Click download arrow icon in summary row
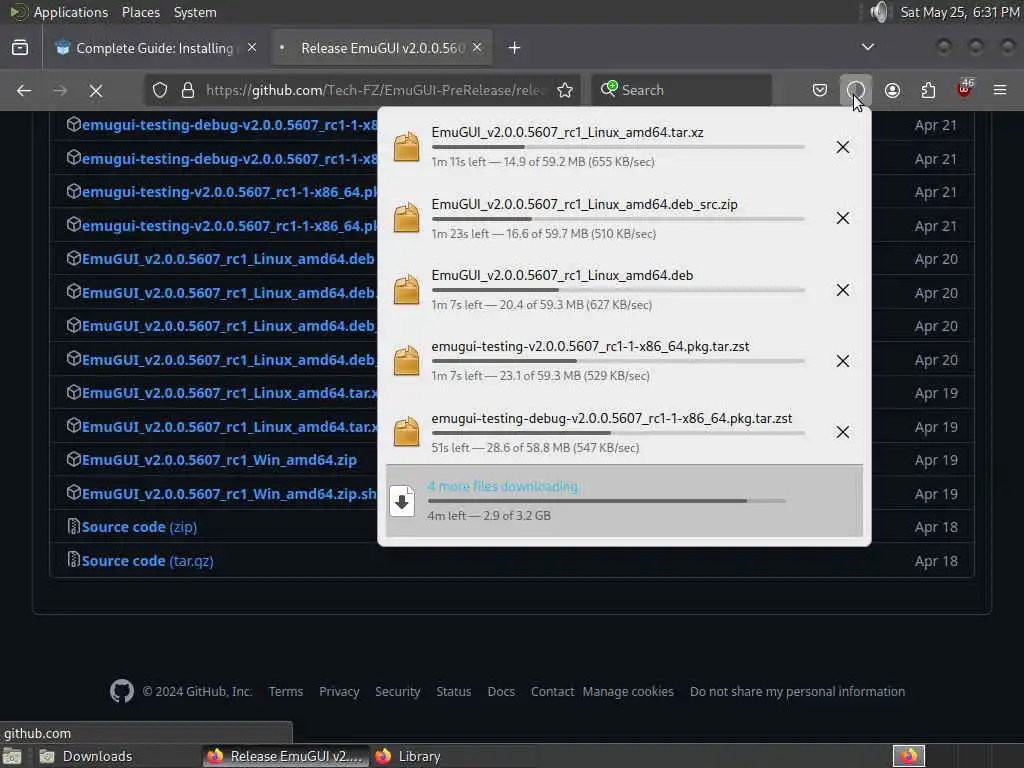Screen dimensions: 1024x768 click(x=402, y=501)
